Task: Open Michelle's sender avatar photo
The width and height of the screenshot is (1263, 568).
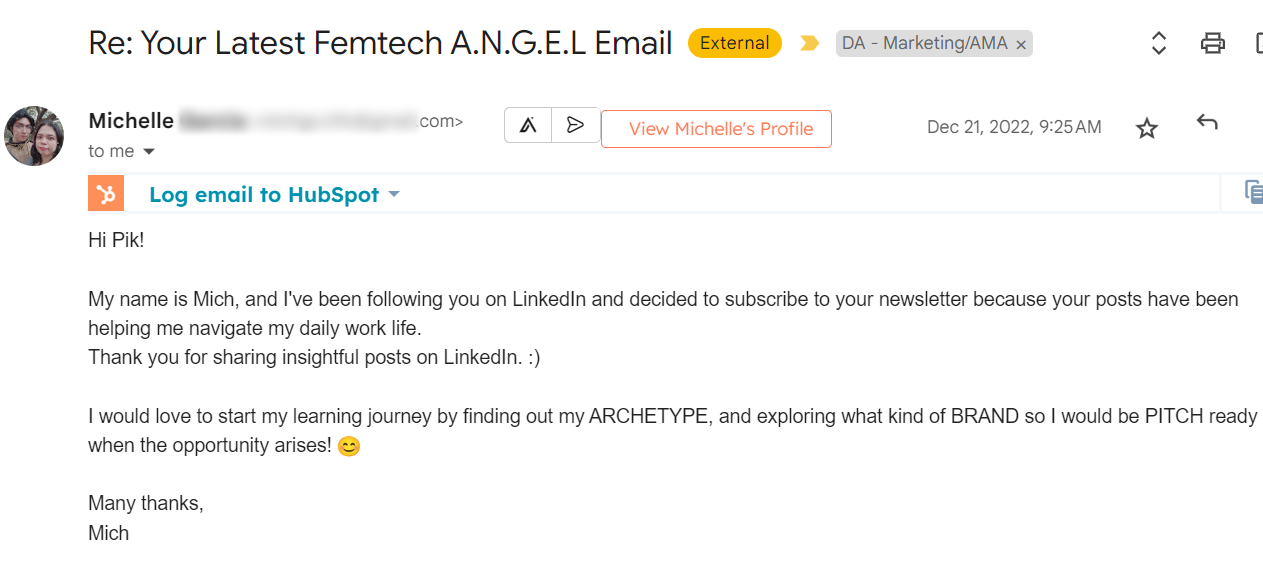Action: coord(34,136)
